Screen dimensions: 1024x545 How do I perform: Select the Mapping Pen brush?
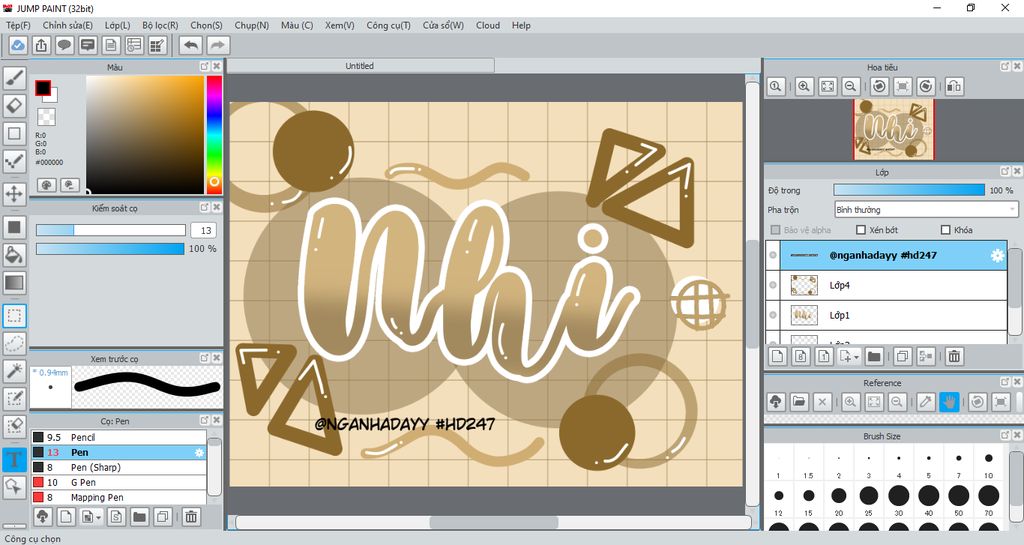(x=119, y=497)
